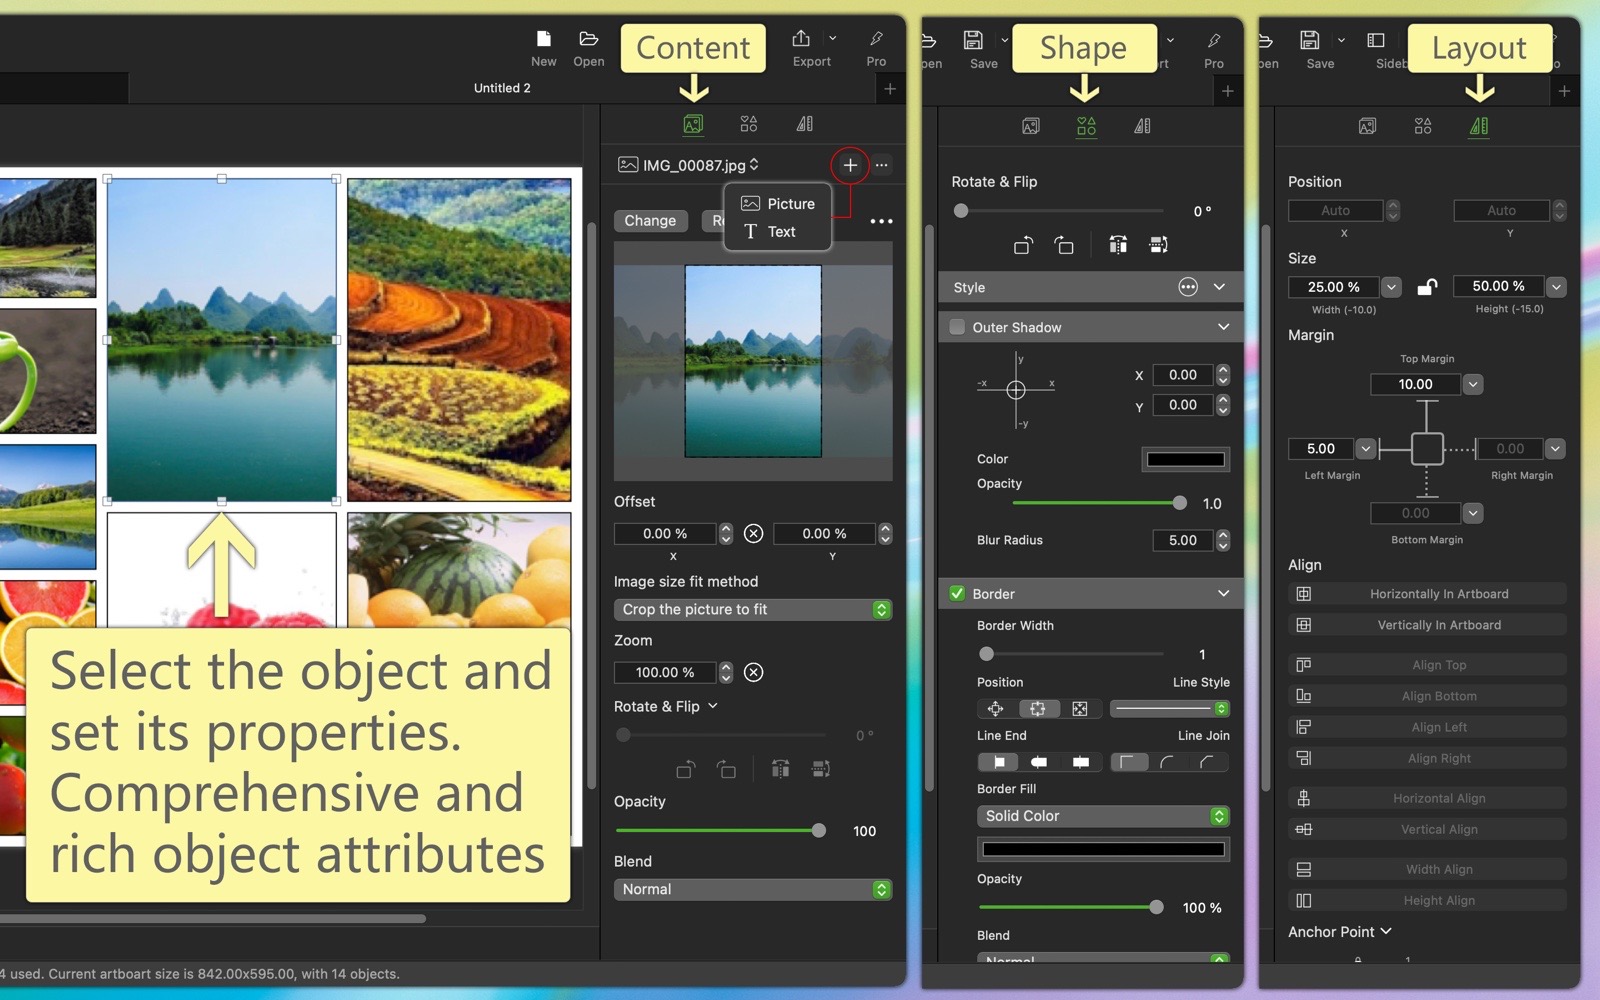Open the Image size fit method dropdown
1600x1000 pixels.
[752, 609]
